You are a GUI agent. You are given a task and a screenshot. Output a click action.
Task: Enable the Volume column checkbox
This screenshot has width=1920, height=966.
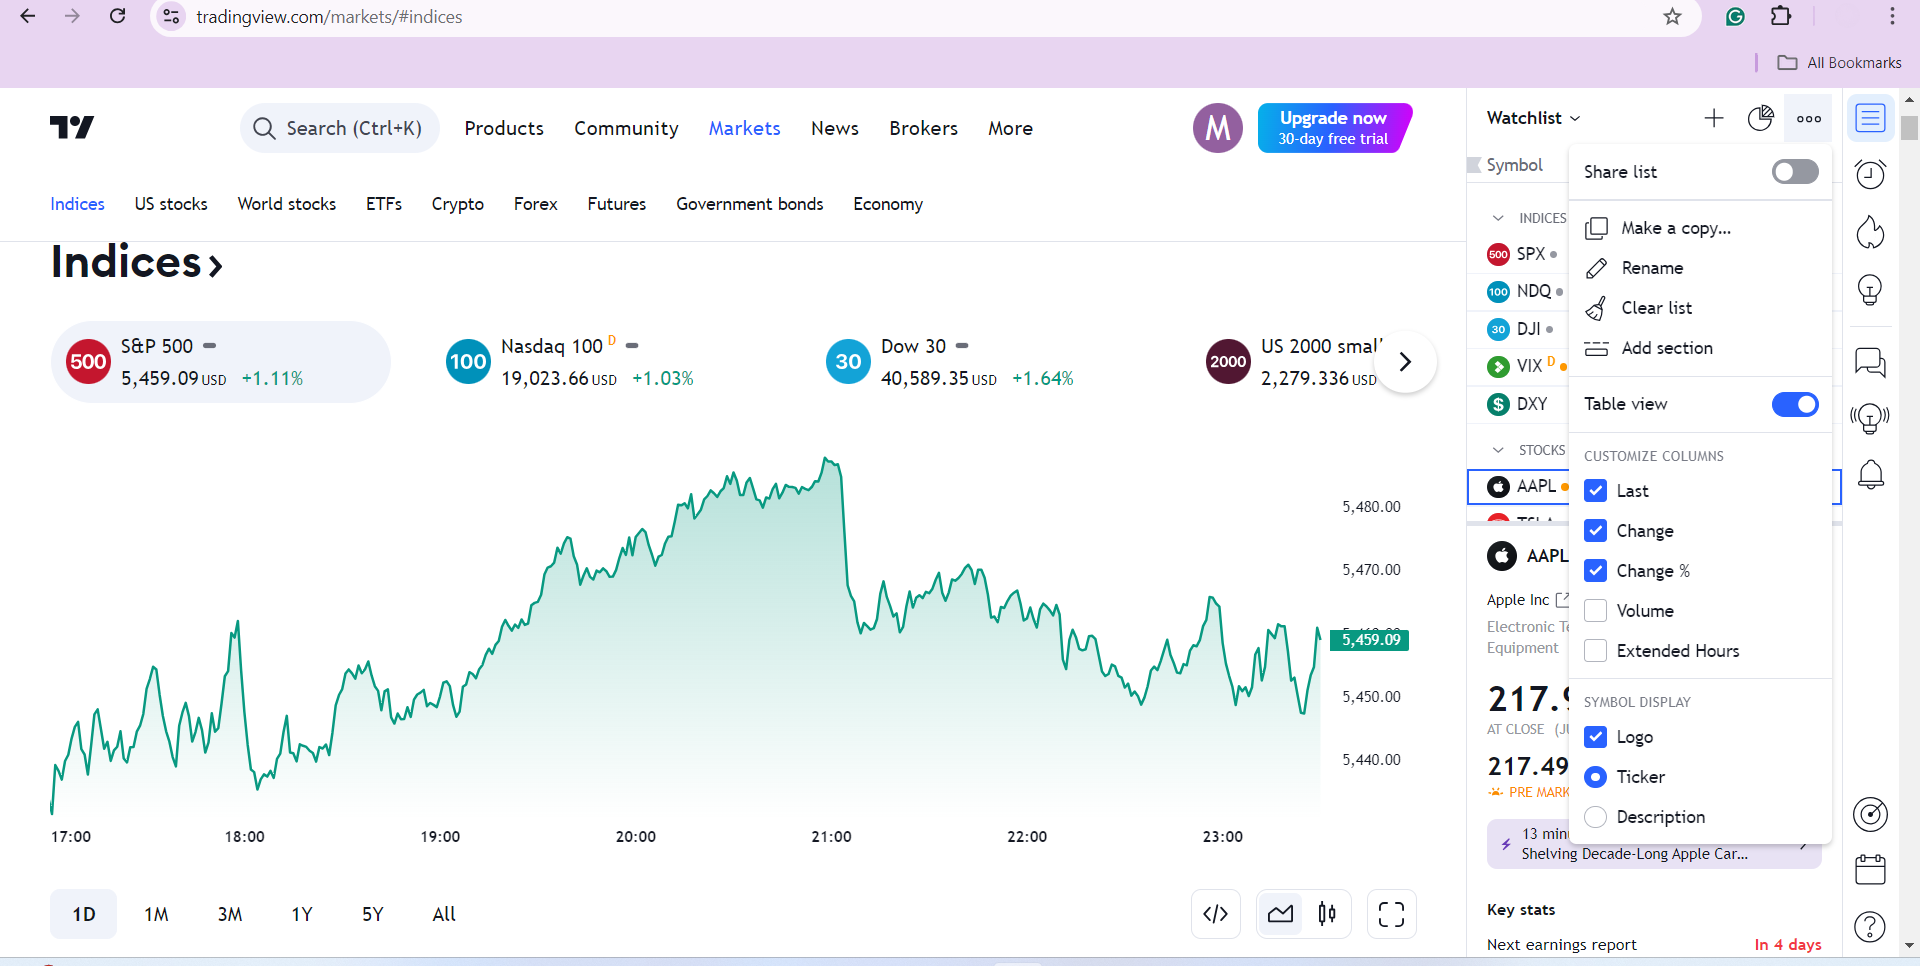click(1596, 611)
